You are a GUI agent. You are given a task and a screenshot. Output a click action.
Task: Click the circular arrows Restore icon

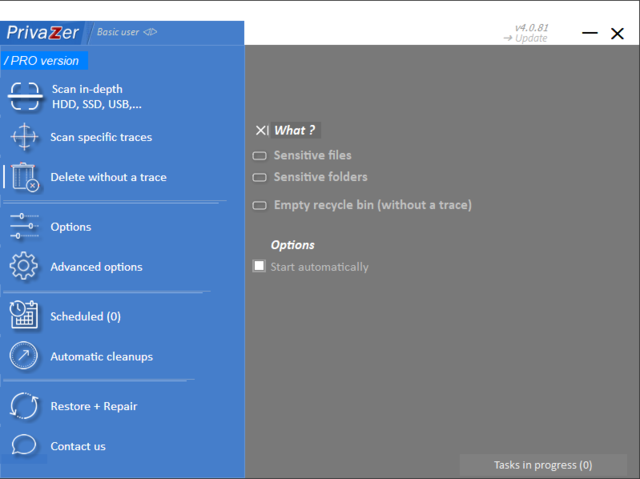(x=24, y=406)
